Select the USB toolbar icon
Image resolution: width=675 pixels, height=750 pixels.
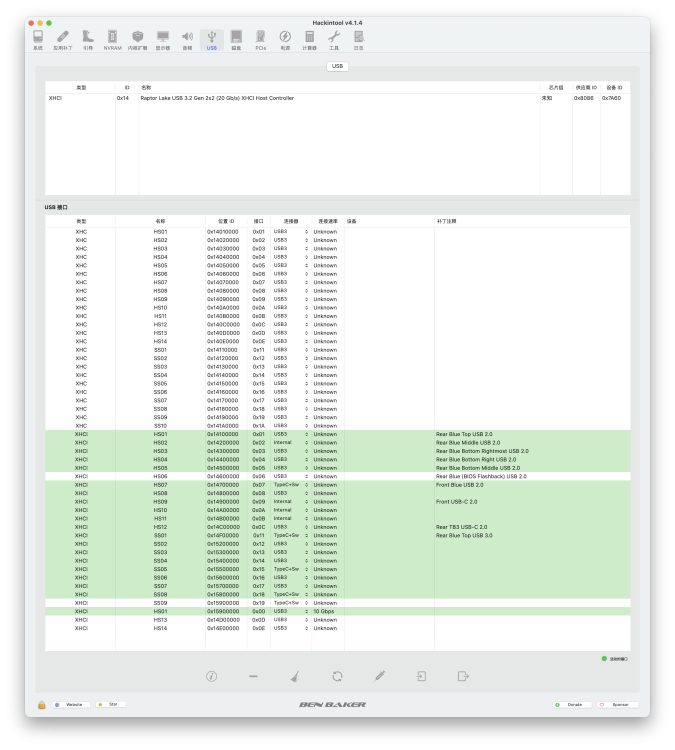[212, 40]
